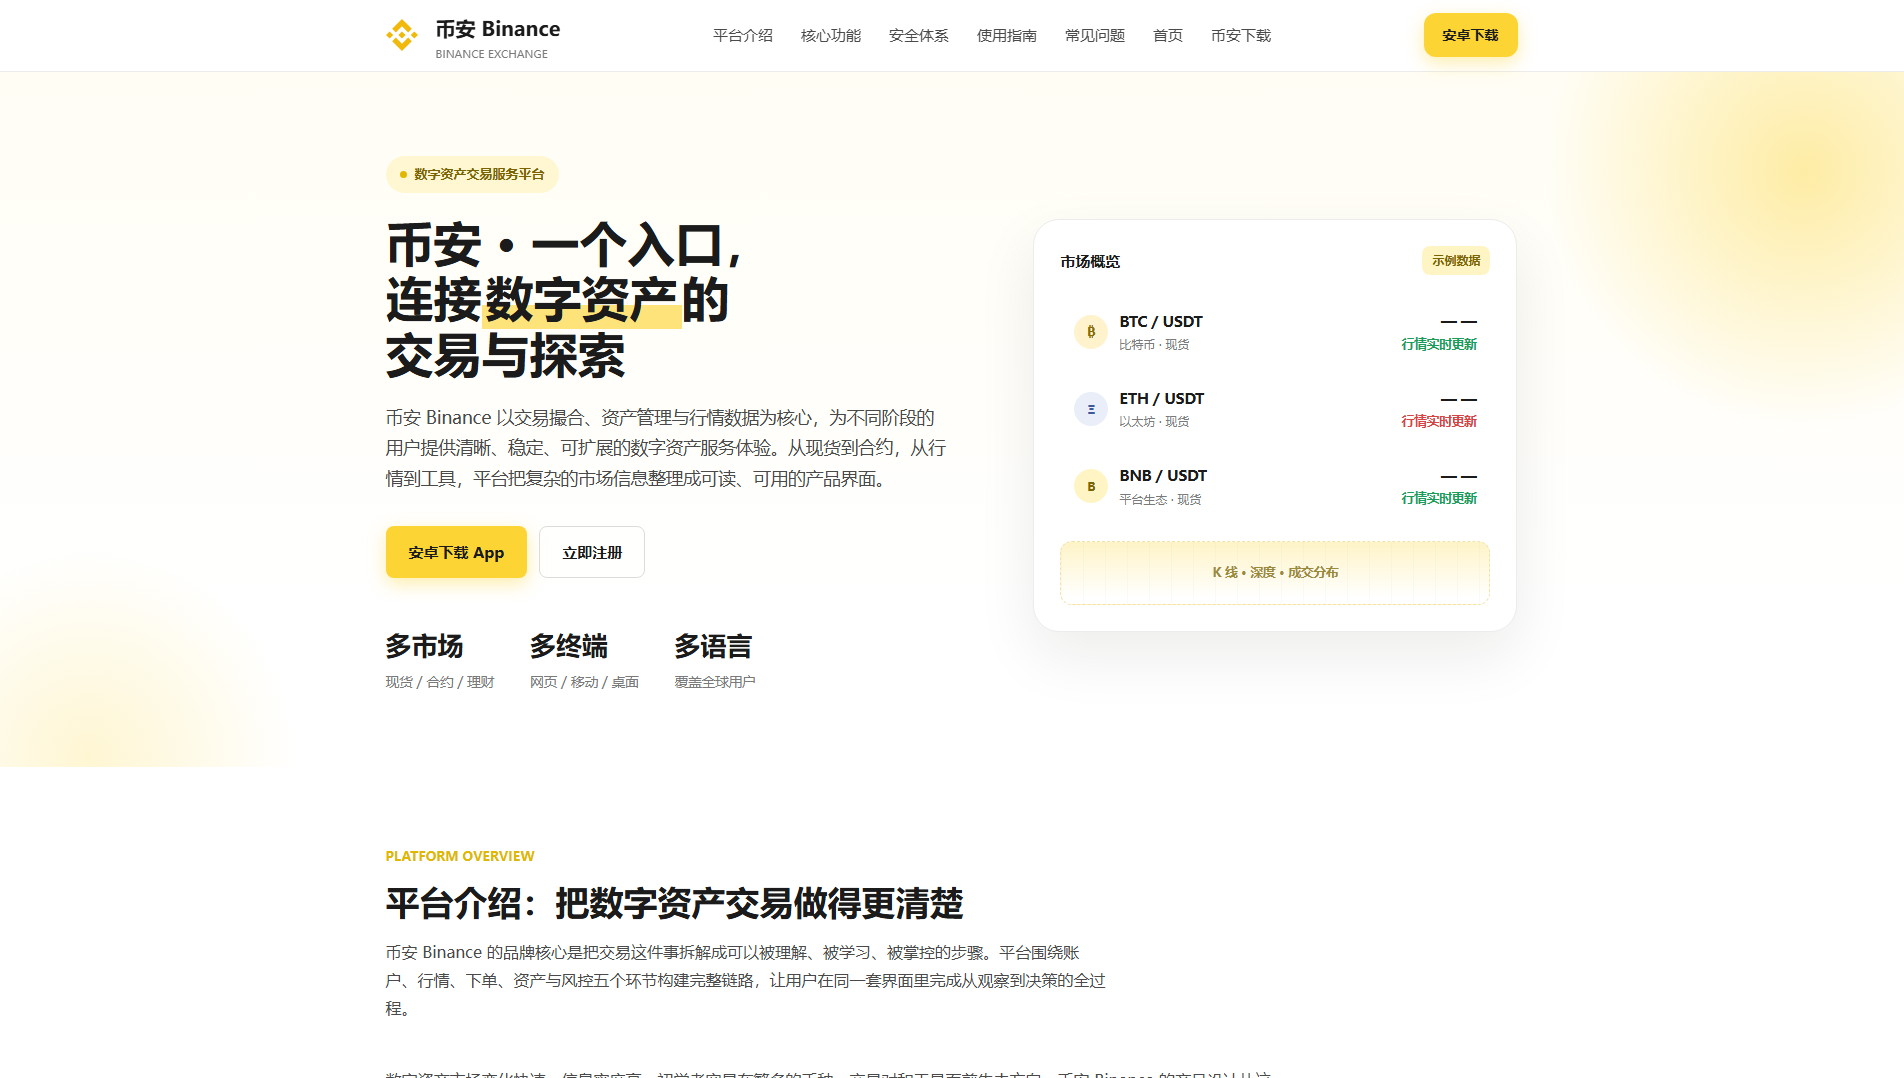
Task: Click the 多终端 stat heading
Action: [569, 647]
